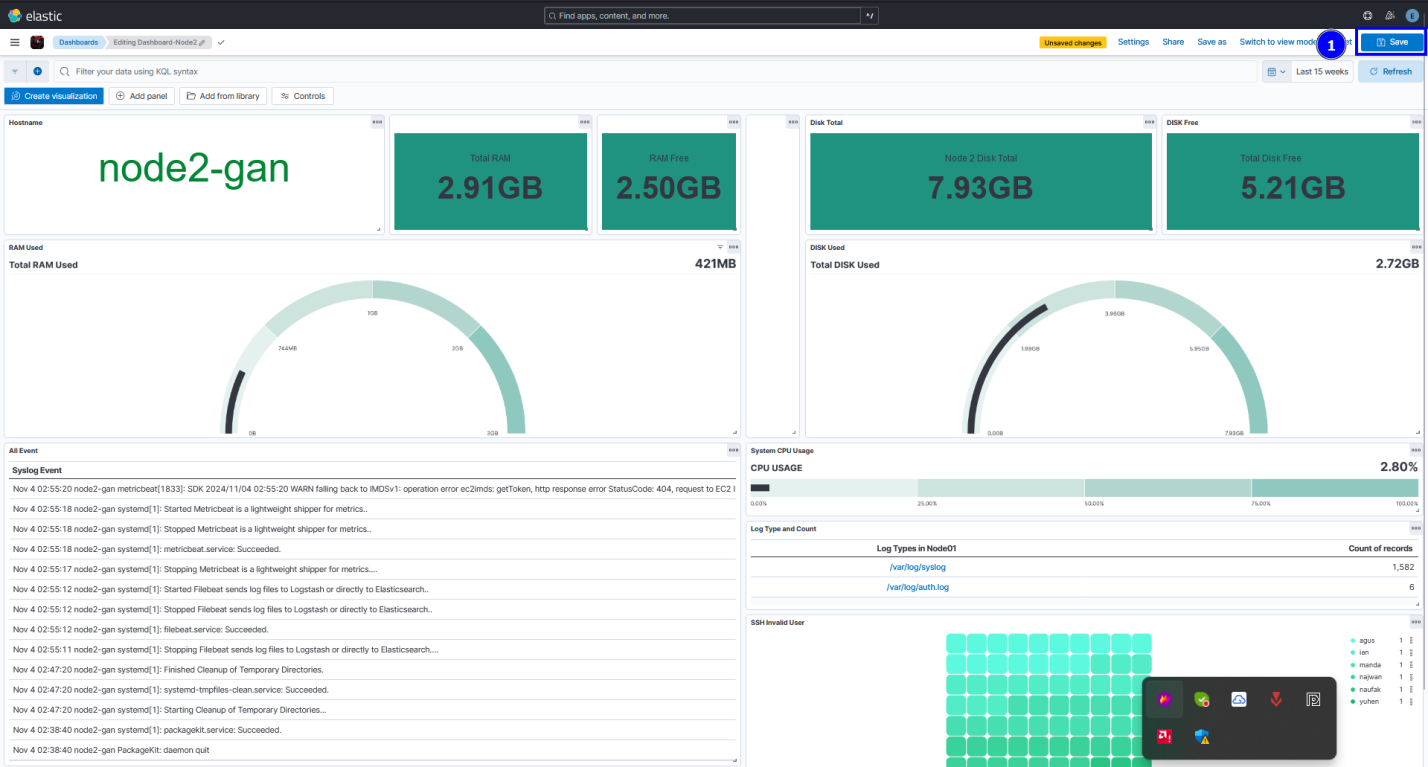Open the Settings menu item
Screen dimensions: 1428x767
click(x=1133, y=42)
